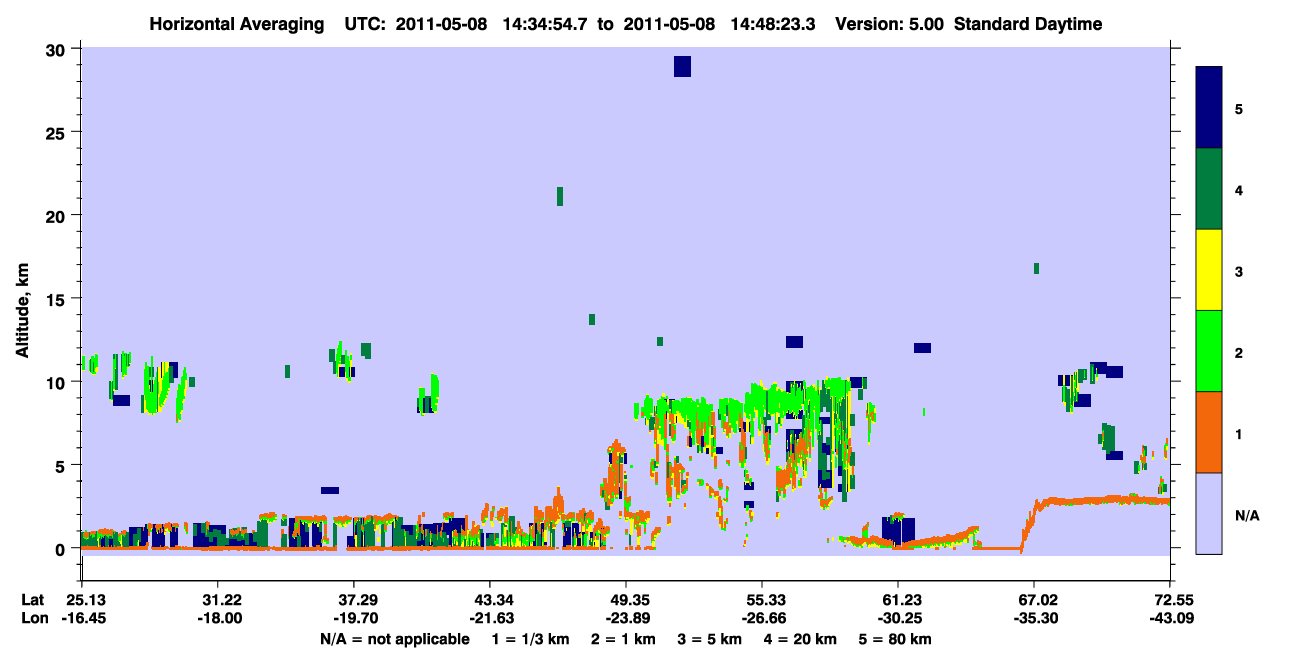The image size is (1300, 667).
Task: Click latitude value 72.55
Action: coord(1170,600)
